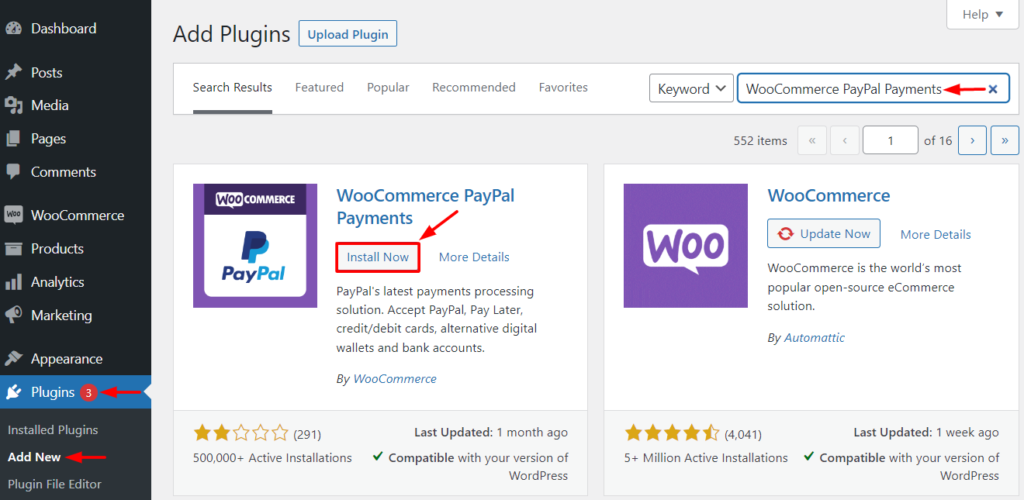Switch to the Featured tab
1024x500 pixels.
coord(319,87)
